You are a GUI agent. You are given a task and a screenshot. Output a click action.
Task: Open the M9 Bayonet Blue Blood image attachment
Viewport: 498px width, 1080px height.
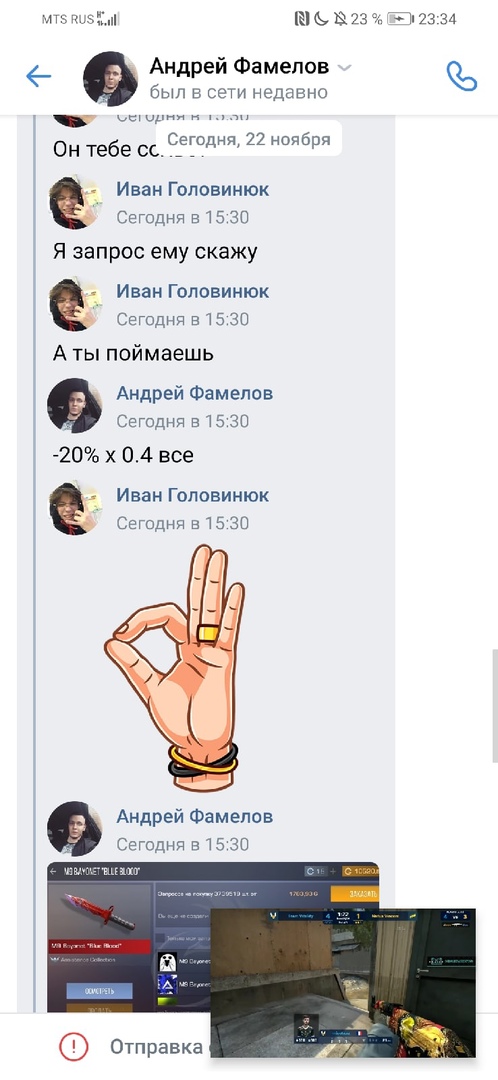[129, 937]
